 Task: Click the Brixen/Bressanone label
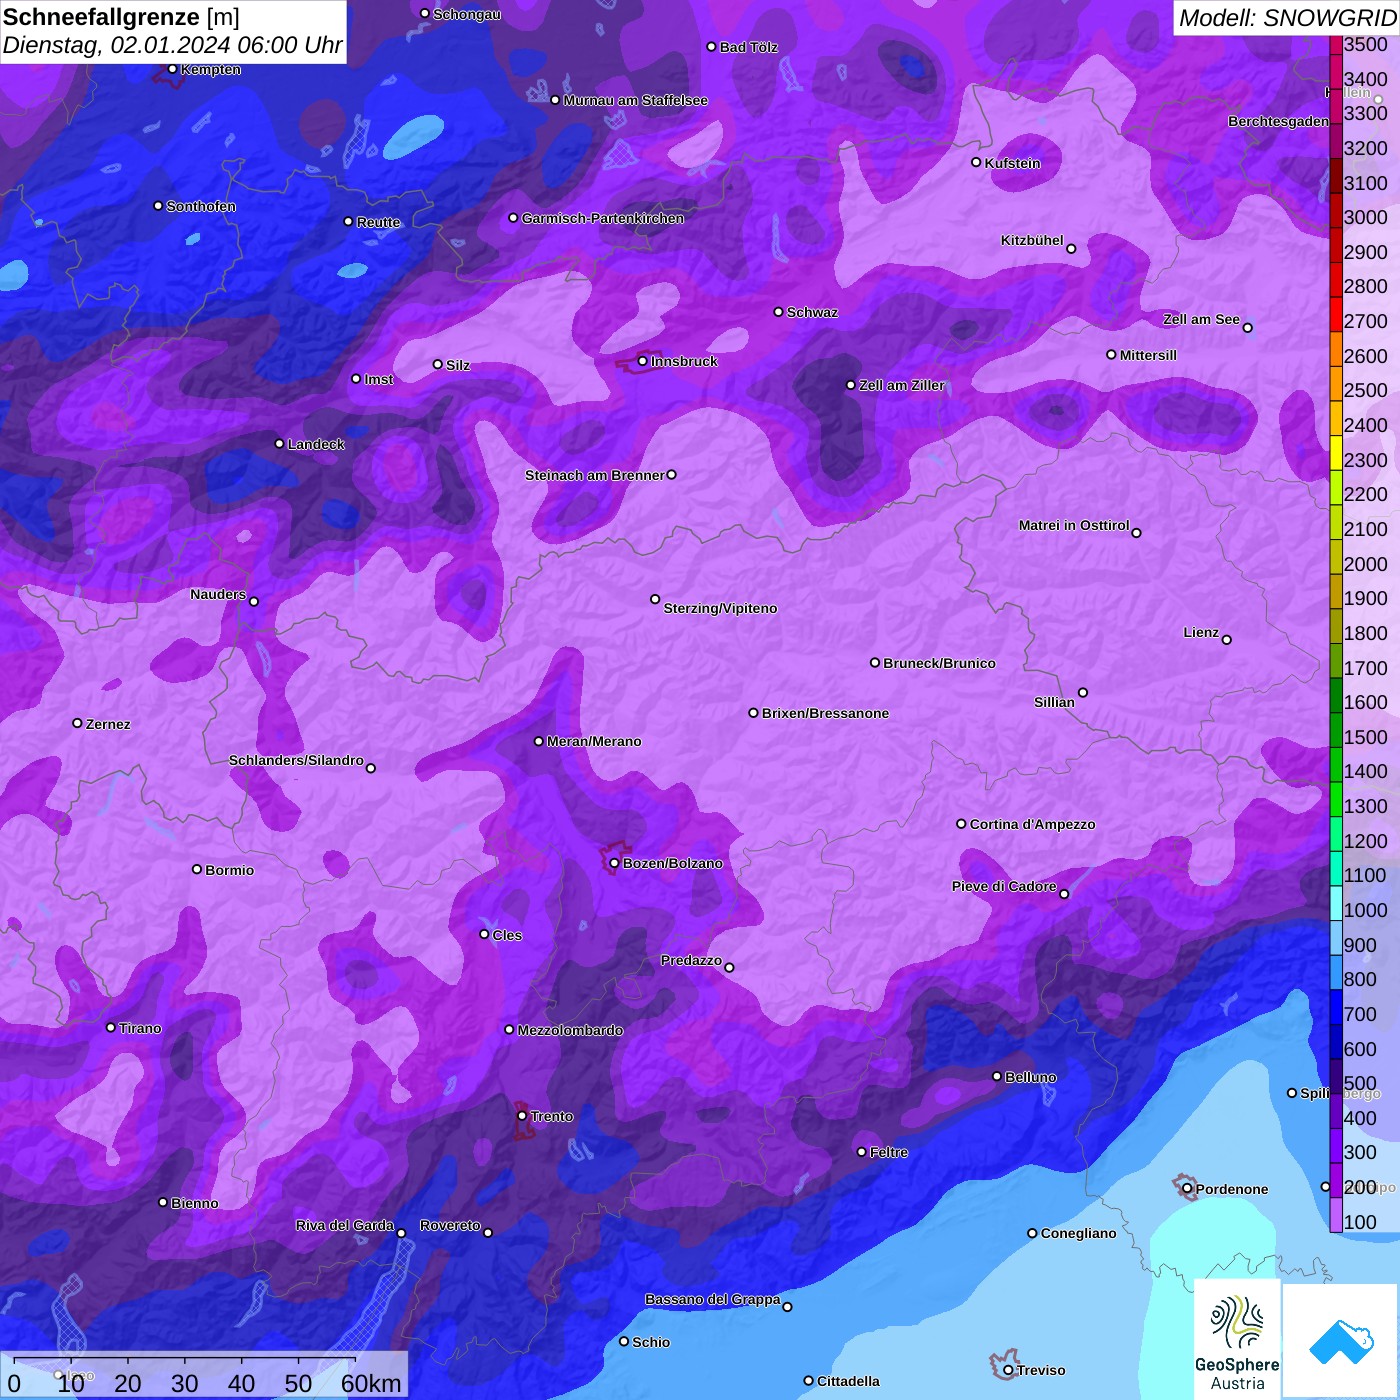[825, 713]
